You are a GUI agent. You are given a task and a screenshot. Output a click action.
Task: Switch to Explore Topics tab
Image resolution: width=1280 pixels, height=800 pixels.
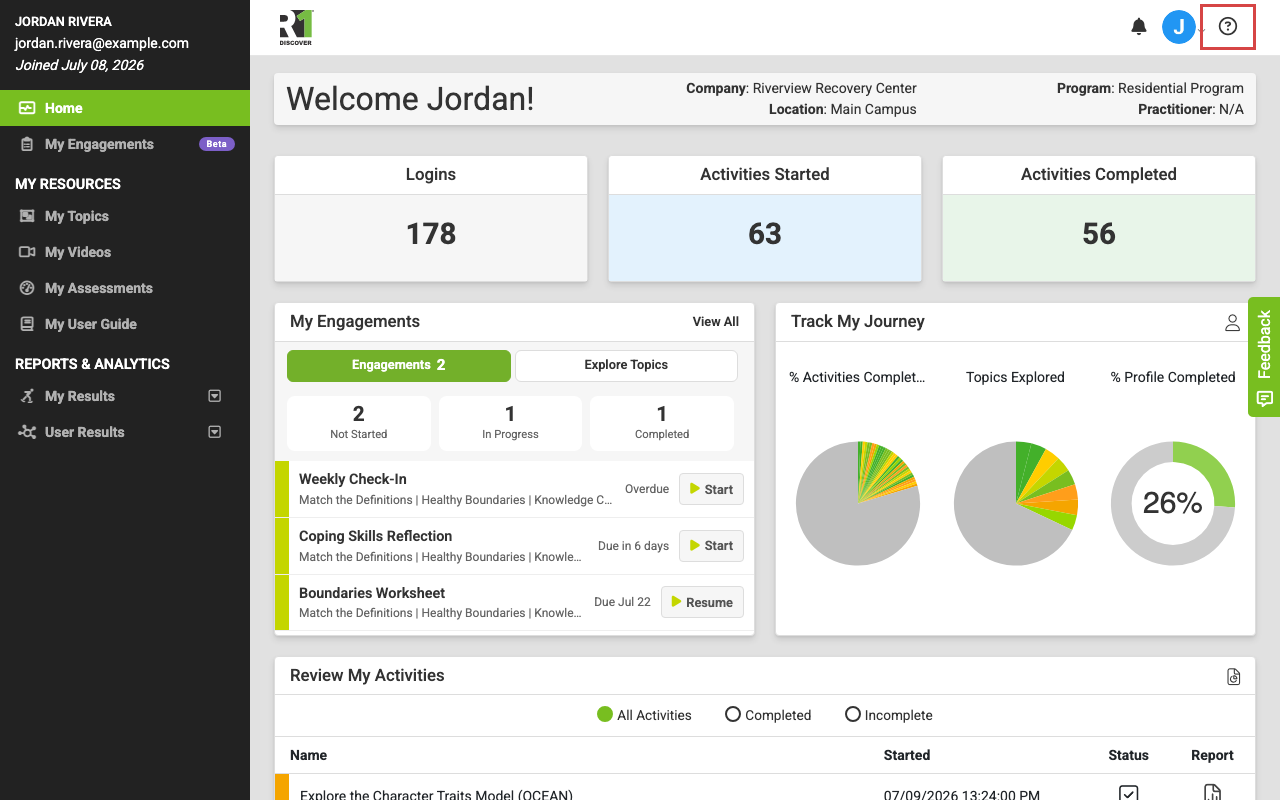pos(626,365)
